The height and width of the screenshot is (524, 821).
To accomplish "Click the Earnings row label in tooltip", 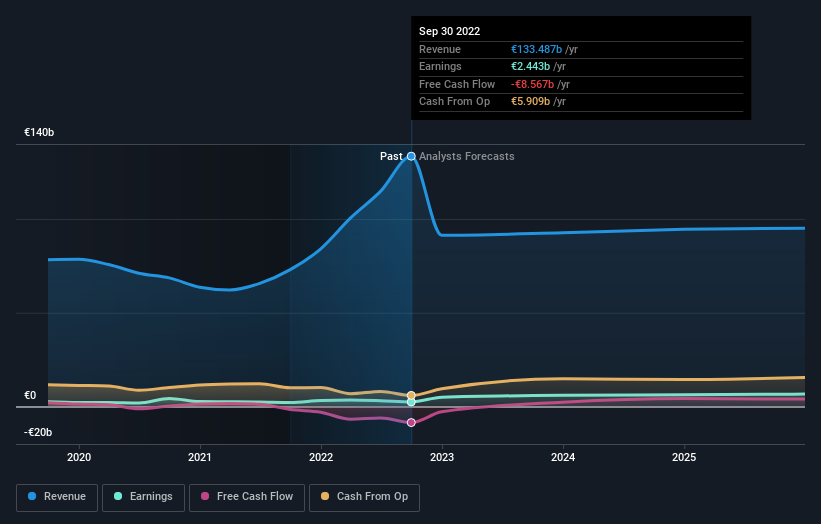I will pos(440,66).
